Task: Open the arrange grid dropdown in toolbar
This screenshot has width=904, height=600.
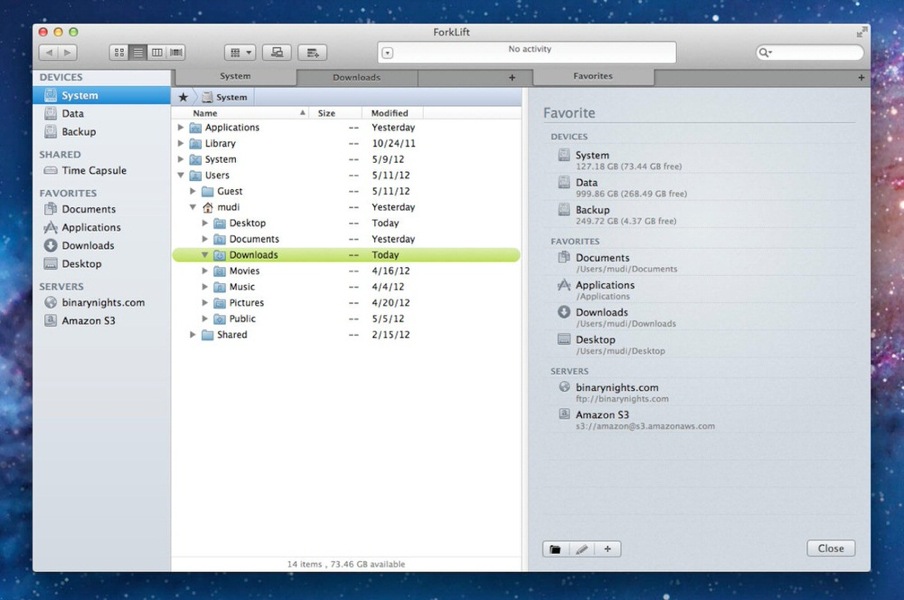Action: pyautogui.click(x=240, y=52)
